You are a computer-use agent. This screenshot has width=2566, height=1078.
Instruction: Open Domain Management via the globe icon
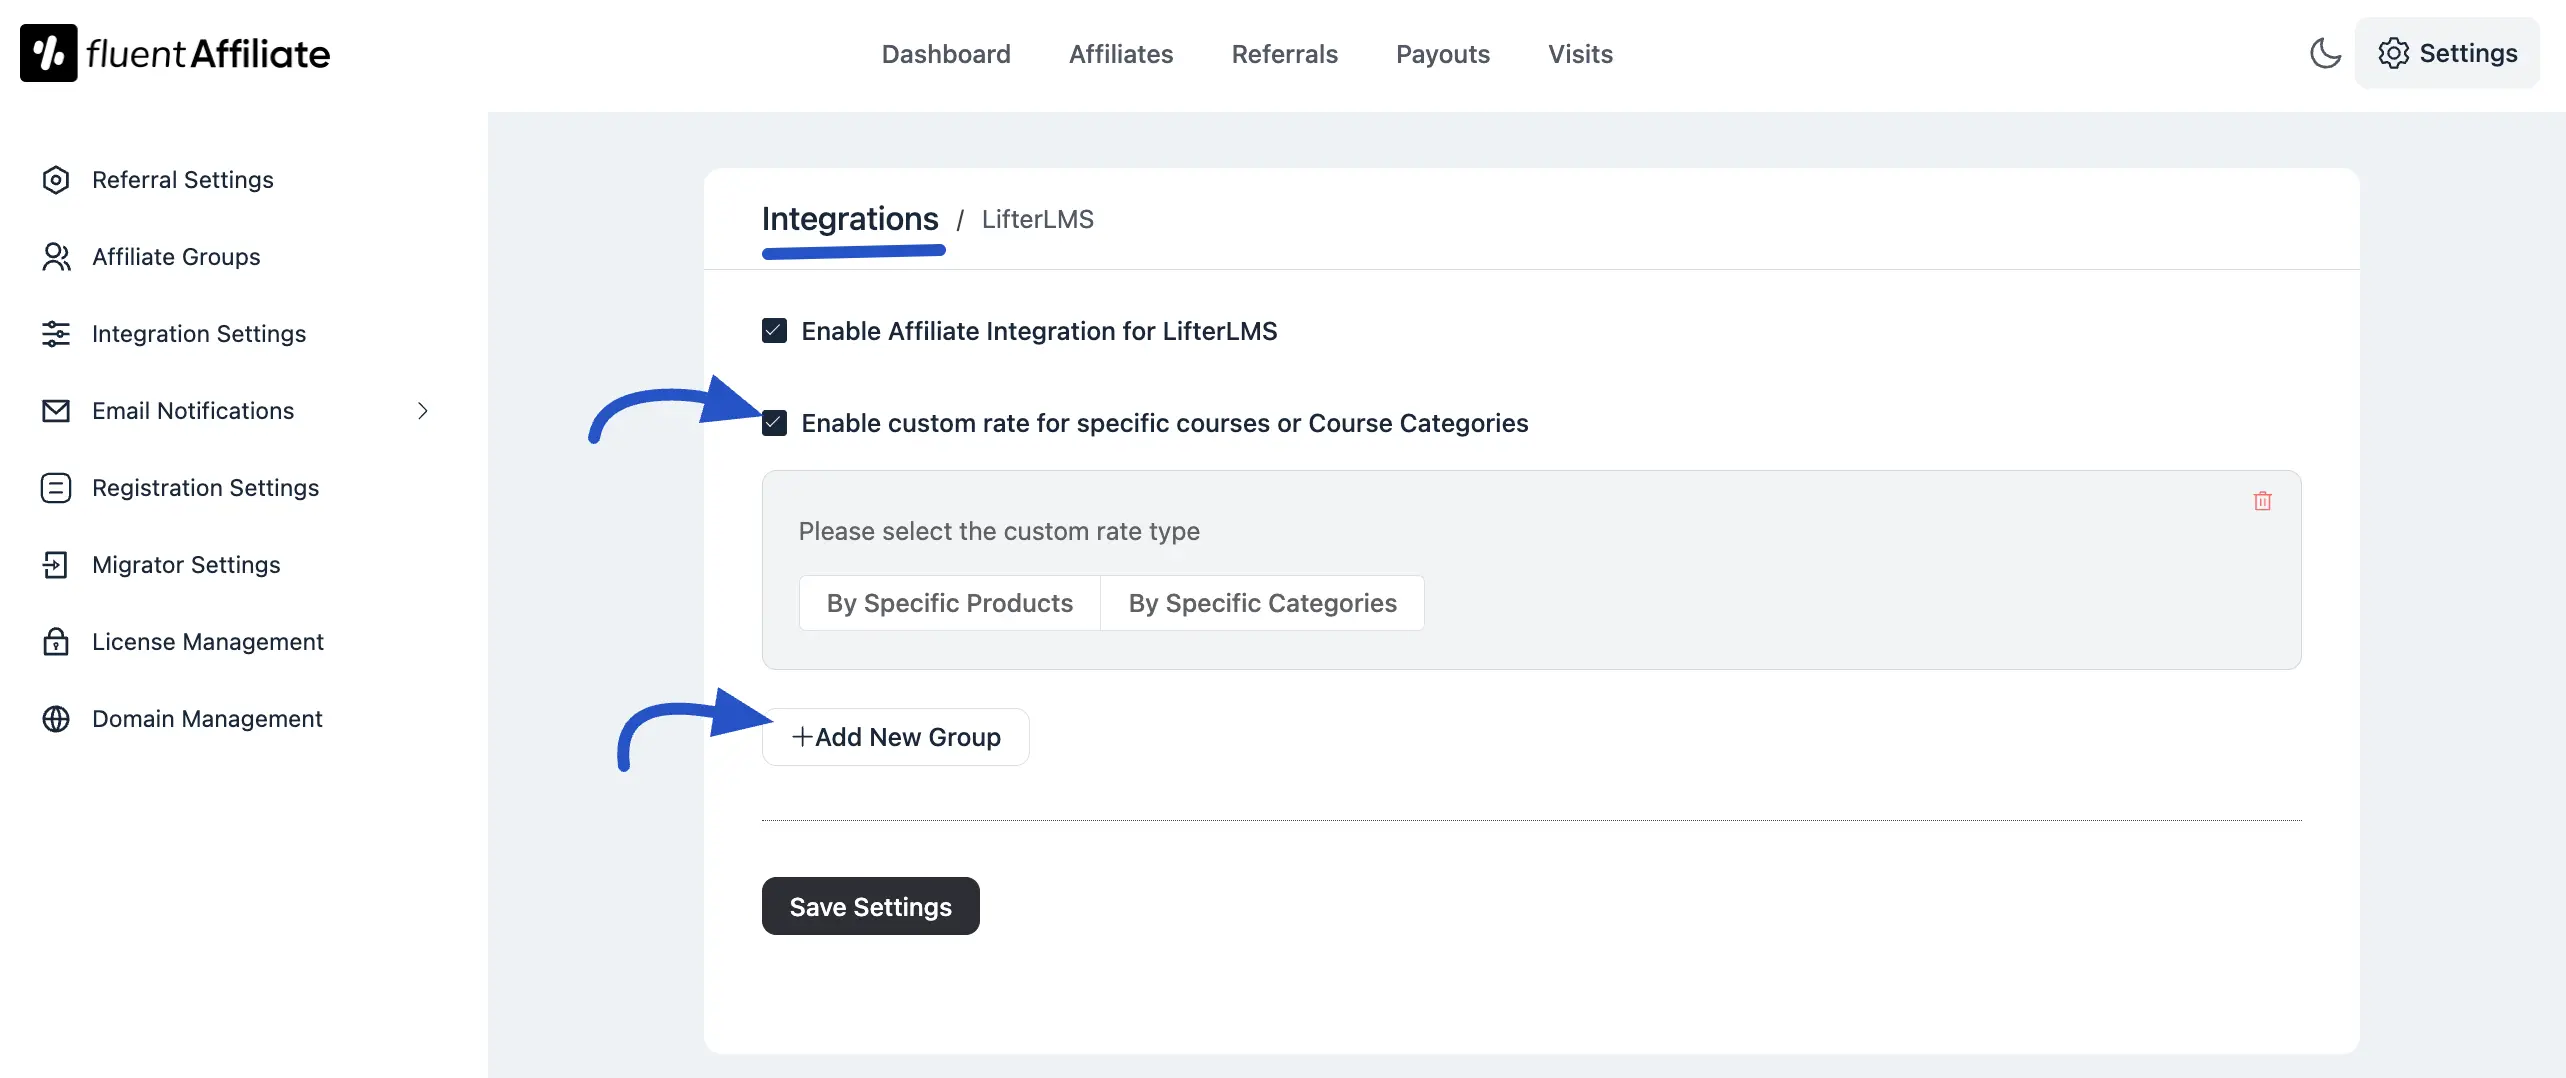tap(56, 719)
